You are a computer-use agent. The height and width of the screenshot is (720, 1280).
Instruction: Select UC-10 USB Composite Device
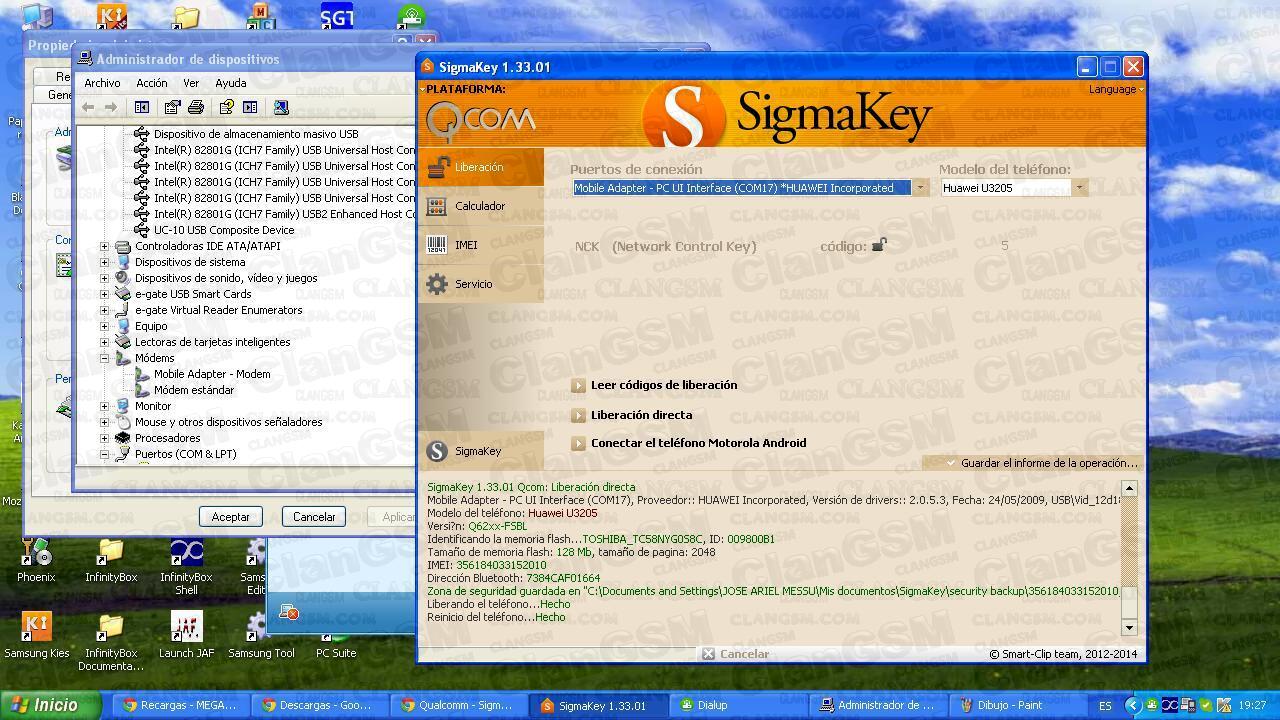click(x=224, y=230)
